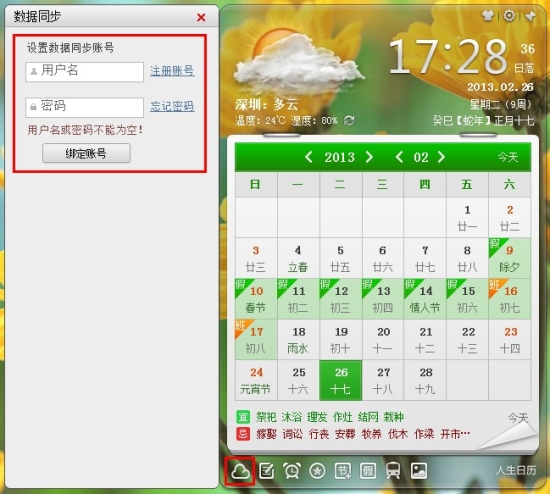Open the 忘记密码 link
The height and width of the screenshot is (494, 550).
pos(172,106)
